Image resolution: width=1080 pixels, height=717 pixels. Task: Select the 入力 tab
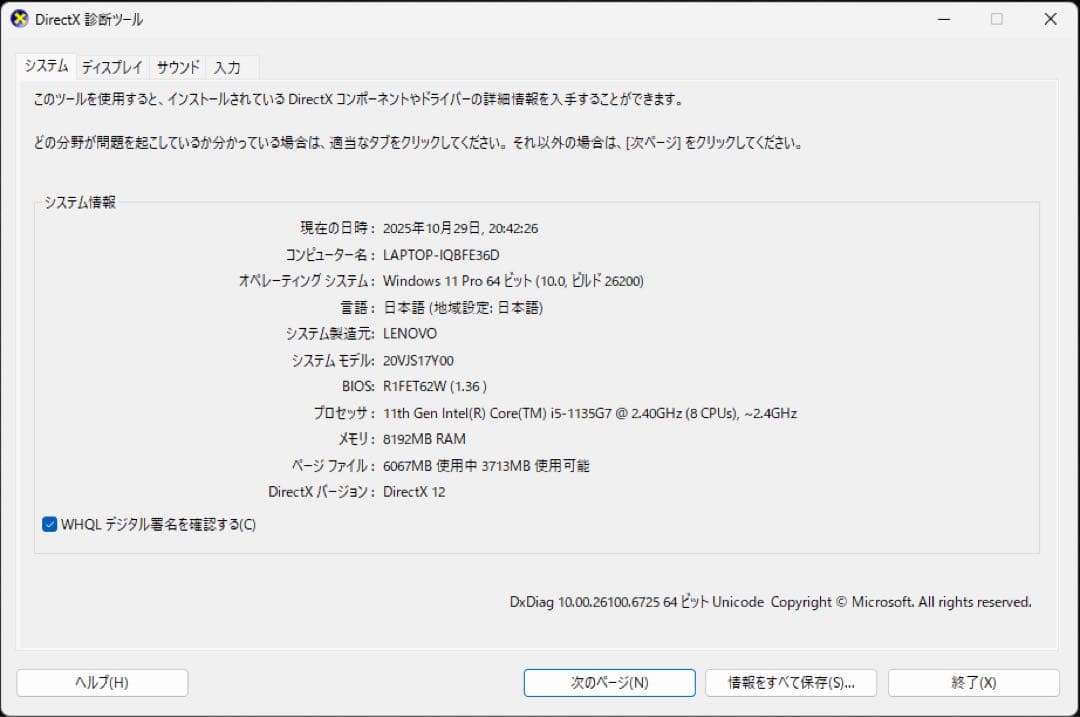(x=229, y=67)
